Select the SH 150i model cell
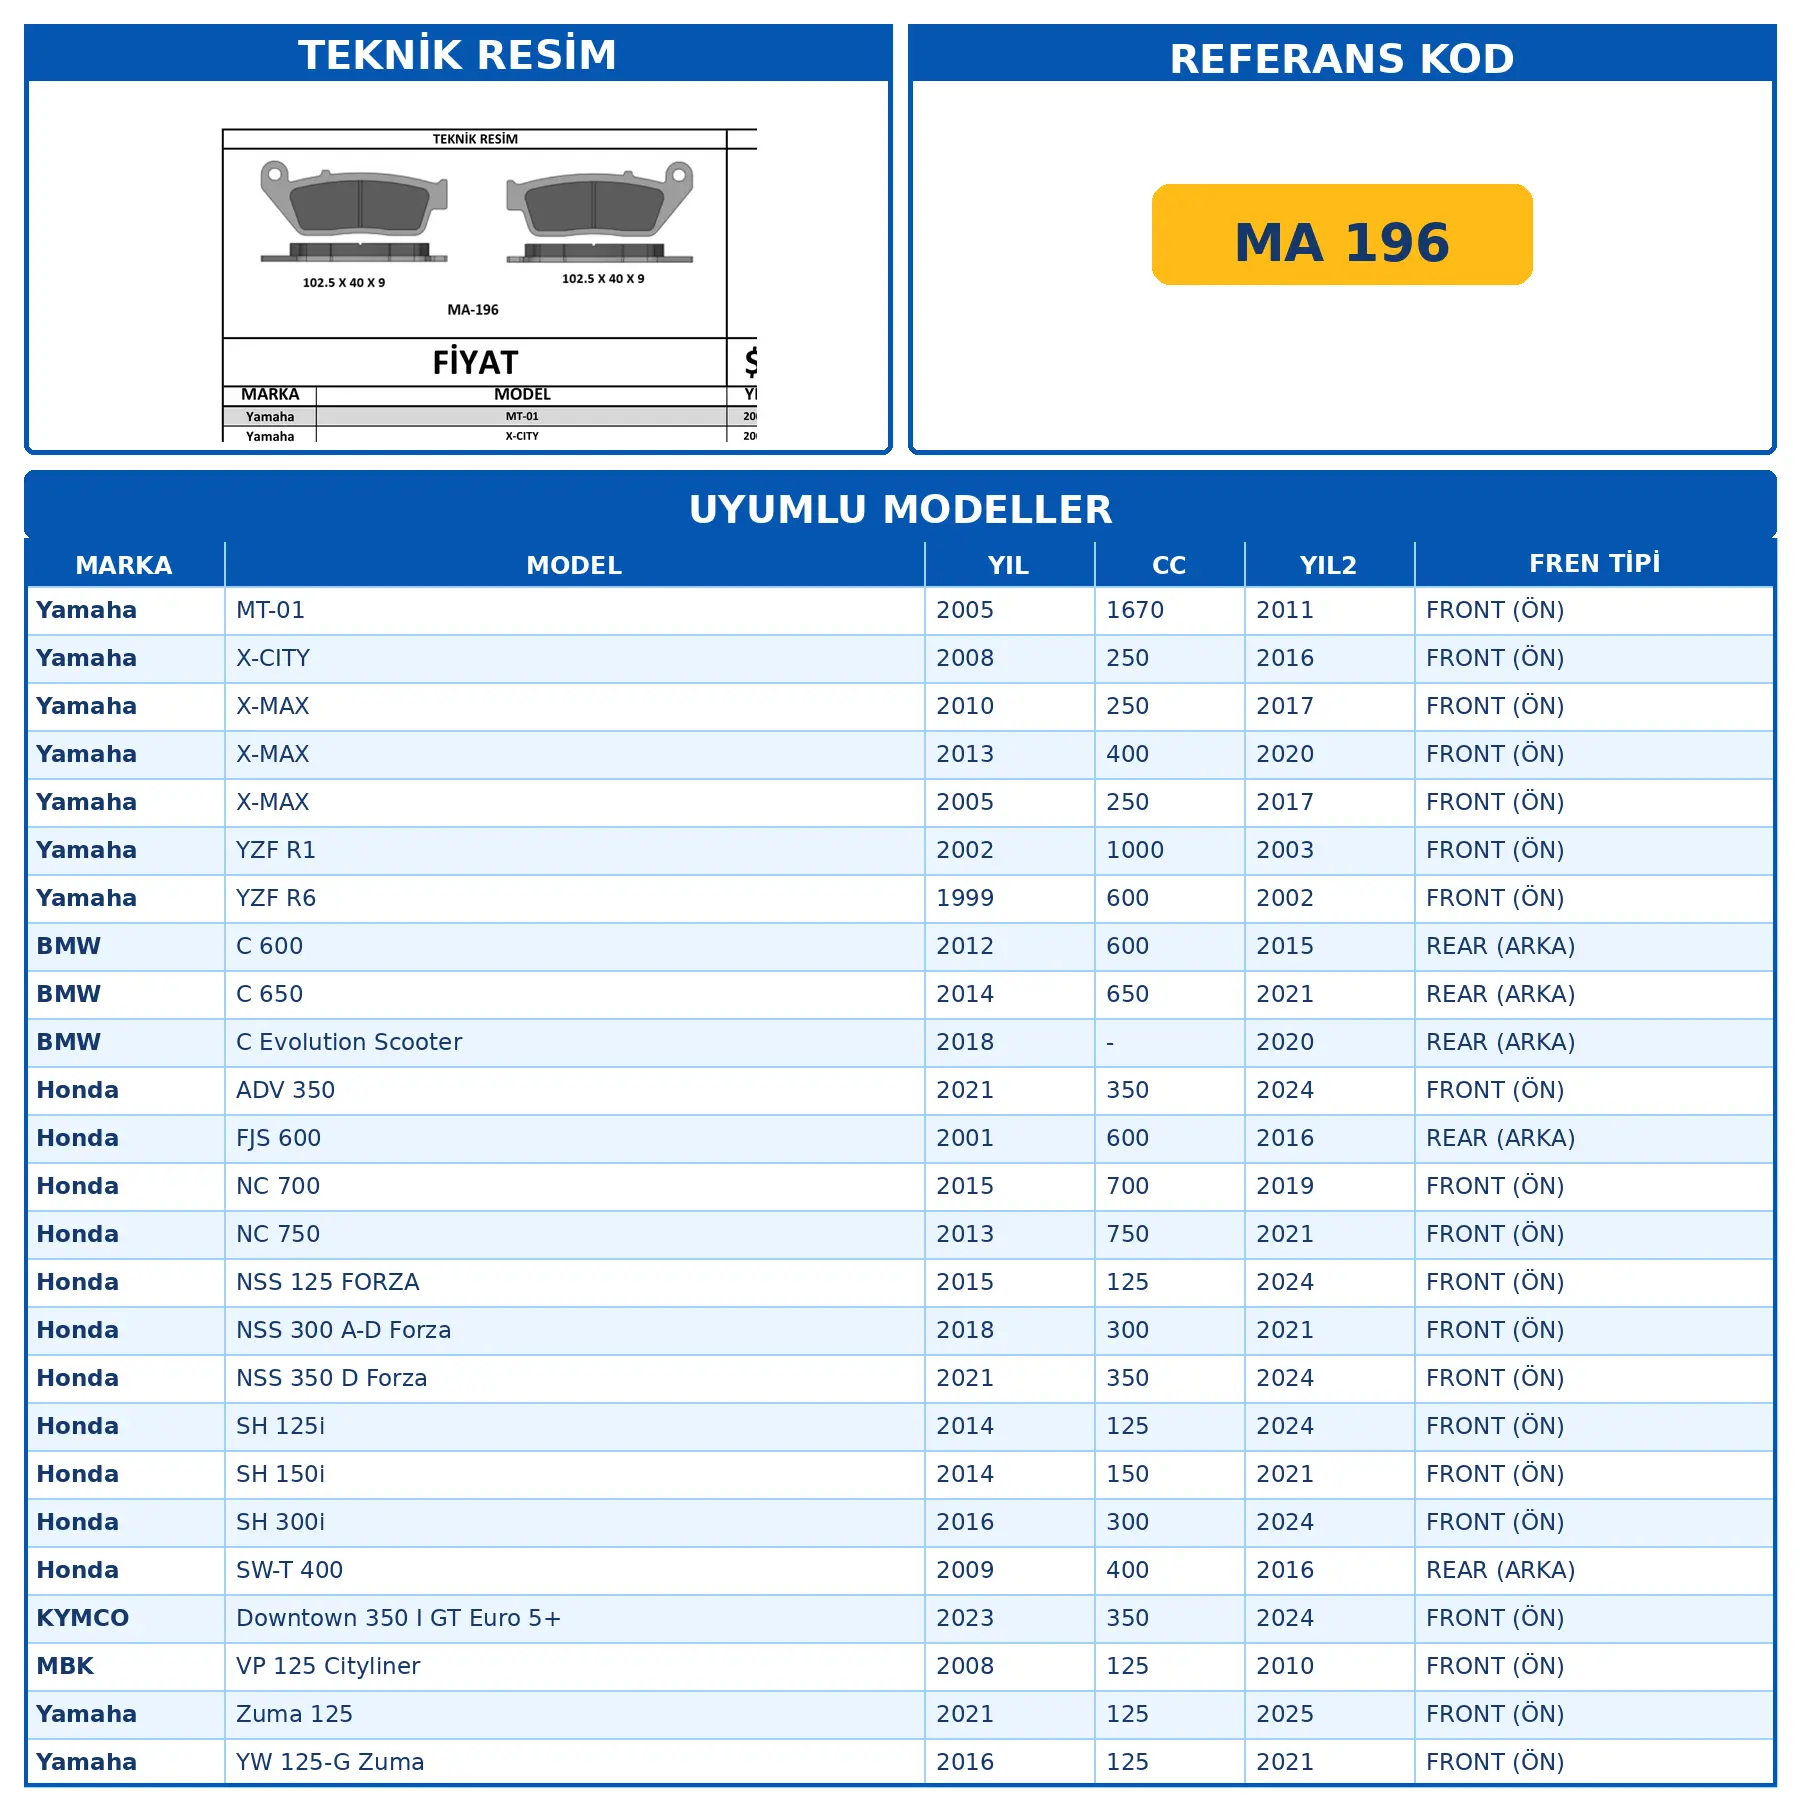1800x1810 pixels. click(x=575, y=1474)
